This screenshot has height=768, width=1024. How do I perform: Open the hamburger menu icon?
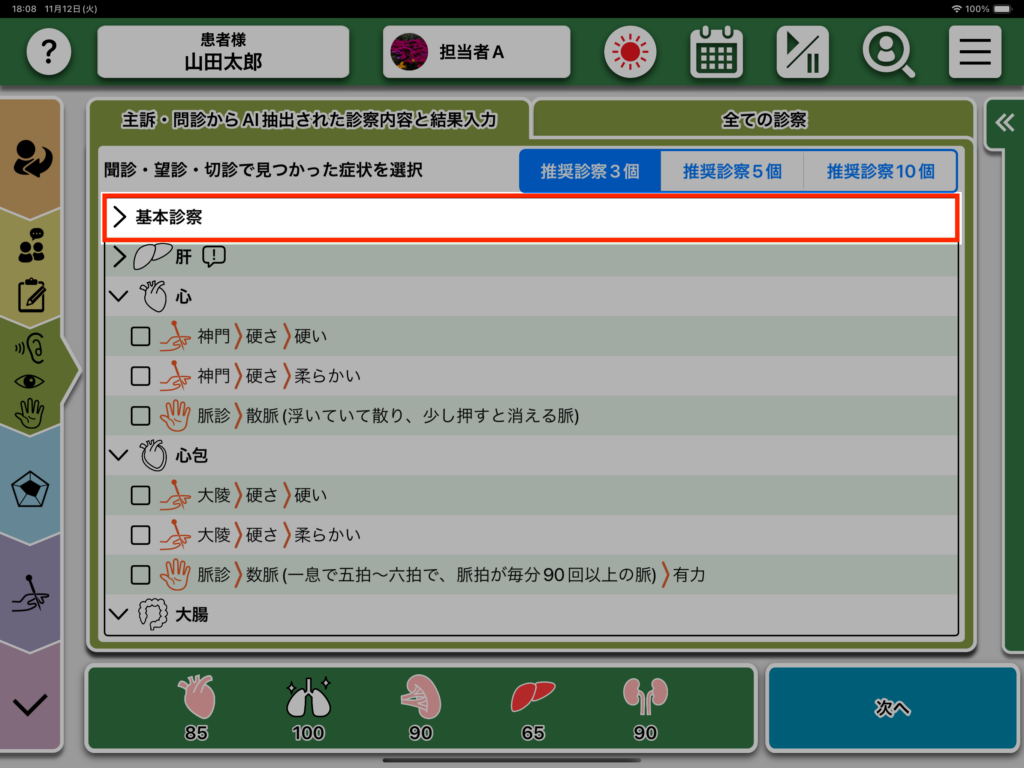pos(975,52)
